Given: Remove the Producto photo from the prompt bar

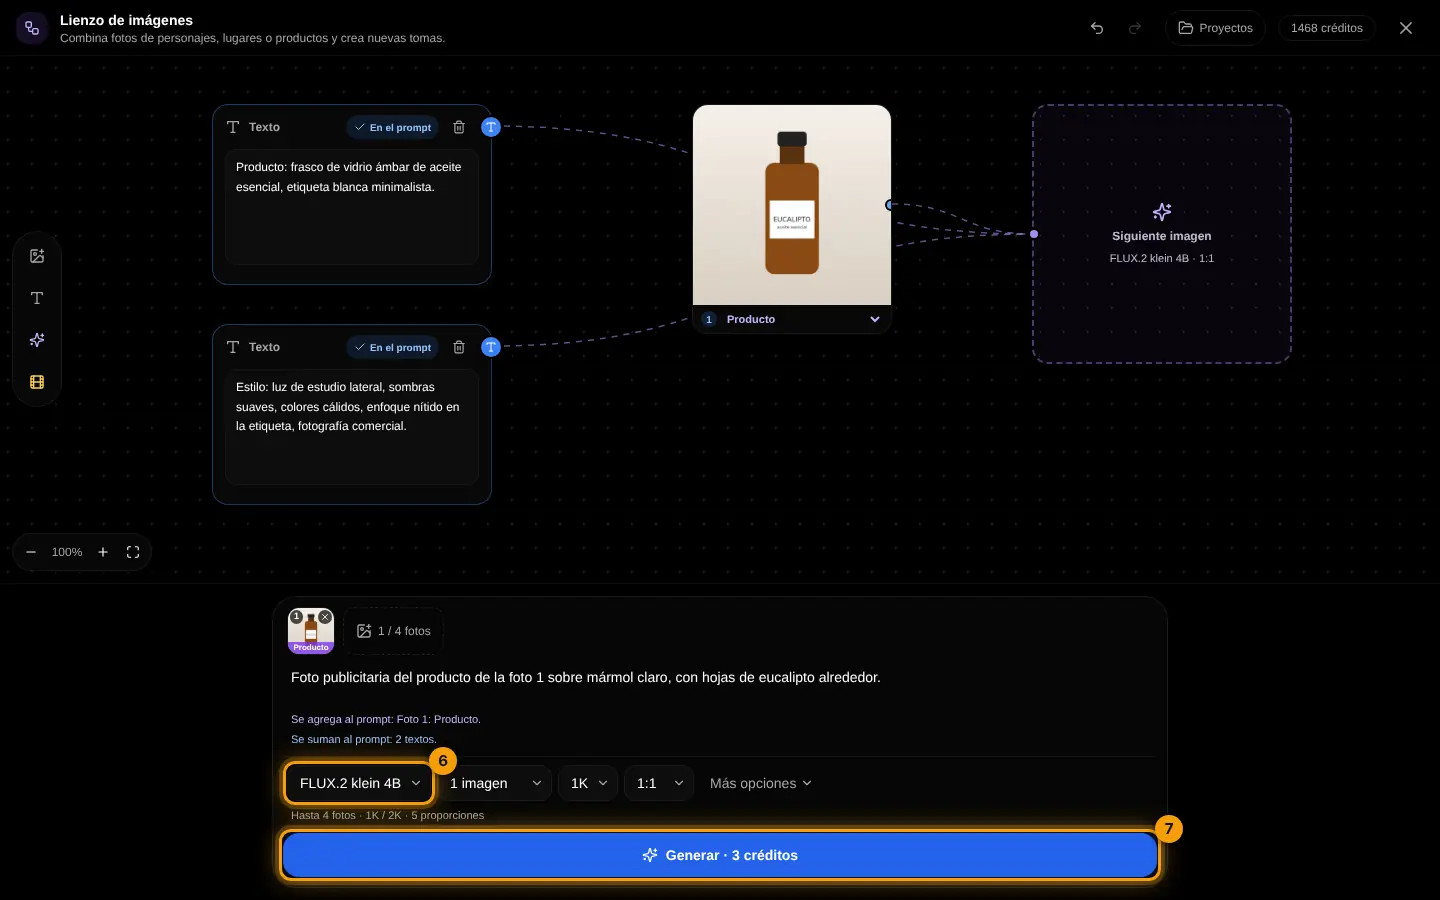Looking at the screenshot, I should coord(326,617).
